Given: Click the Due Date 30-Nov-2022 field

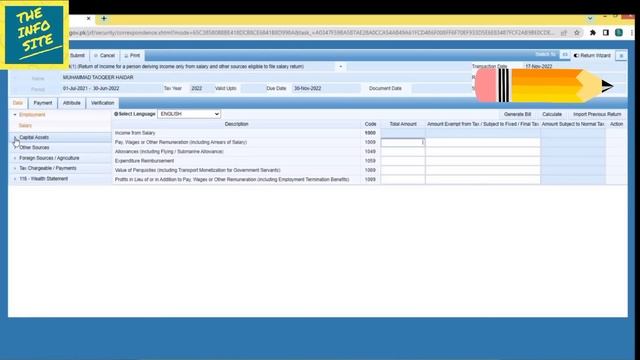Looking at the screenshot, I should click(326, 89).
